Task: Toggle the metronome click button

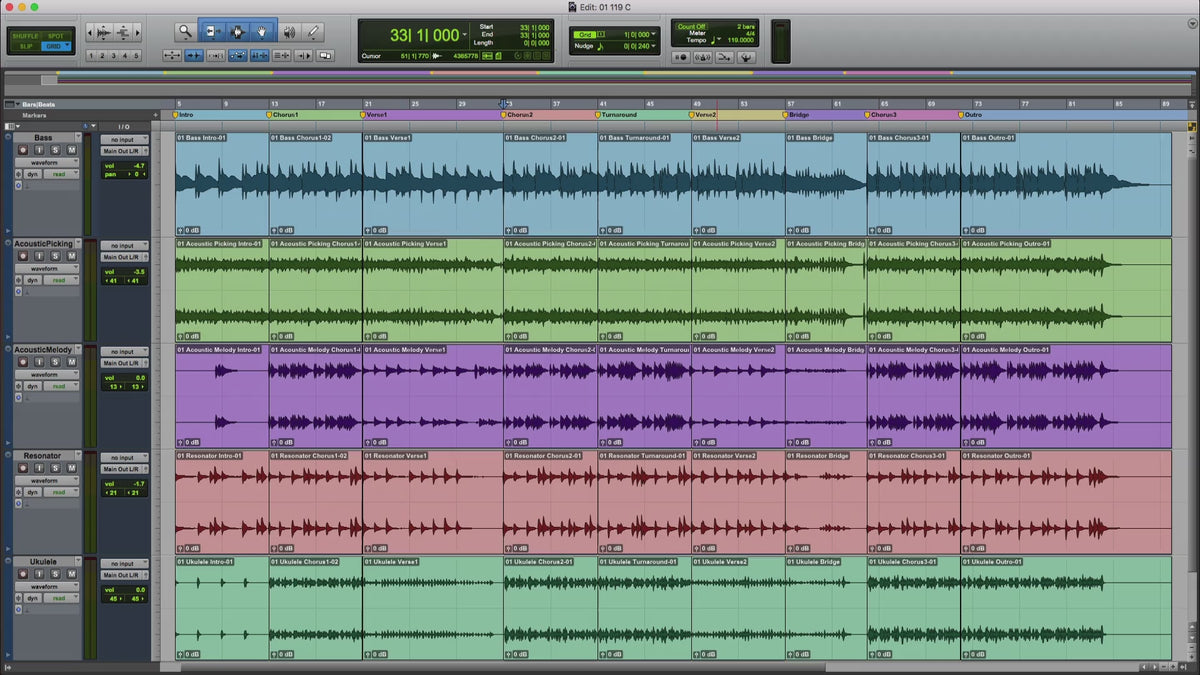Action: tap(702, 57)
